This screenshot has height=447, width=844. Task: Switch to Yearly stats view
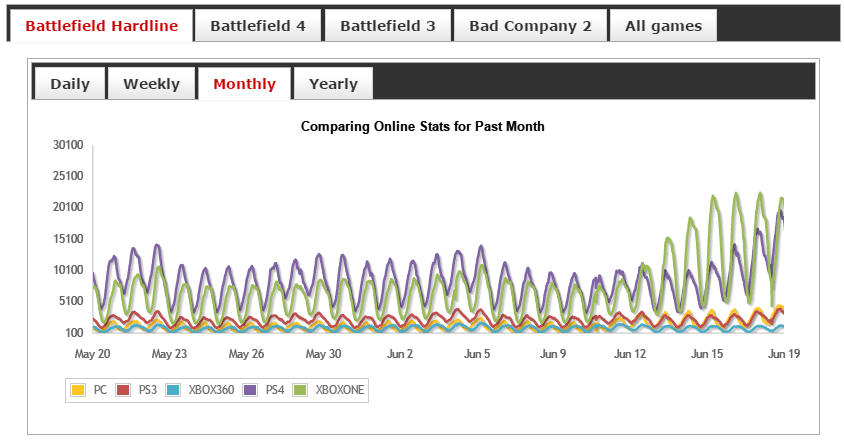coord(333,84)
